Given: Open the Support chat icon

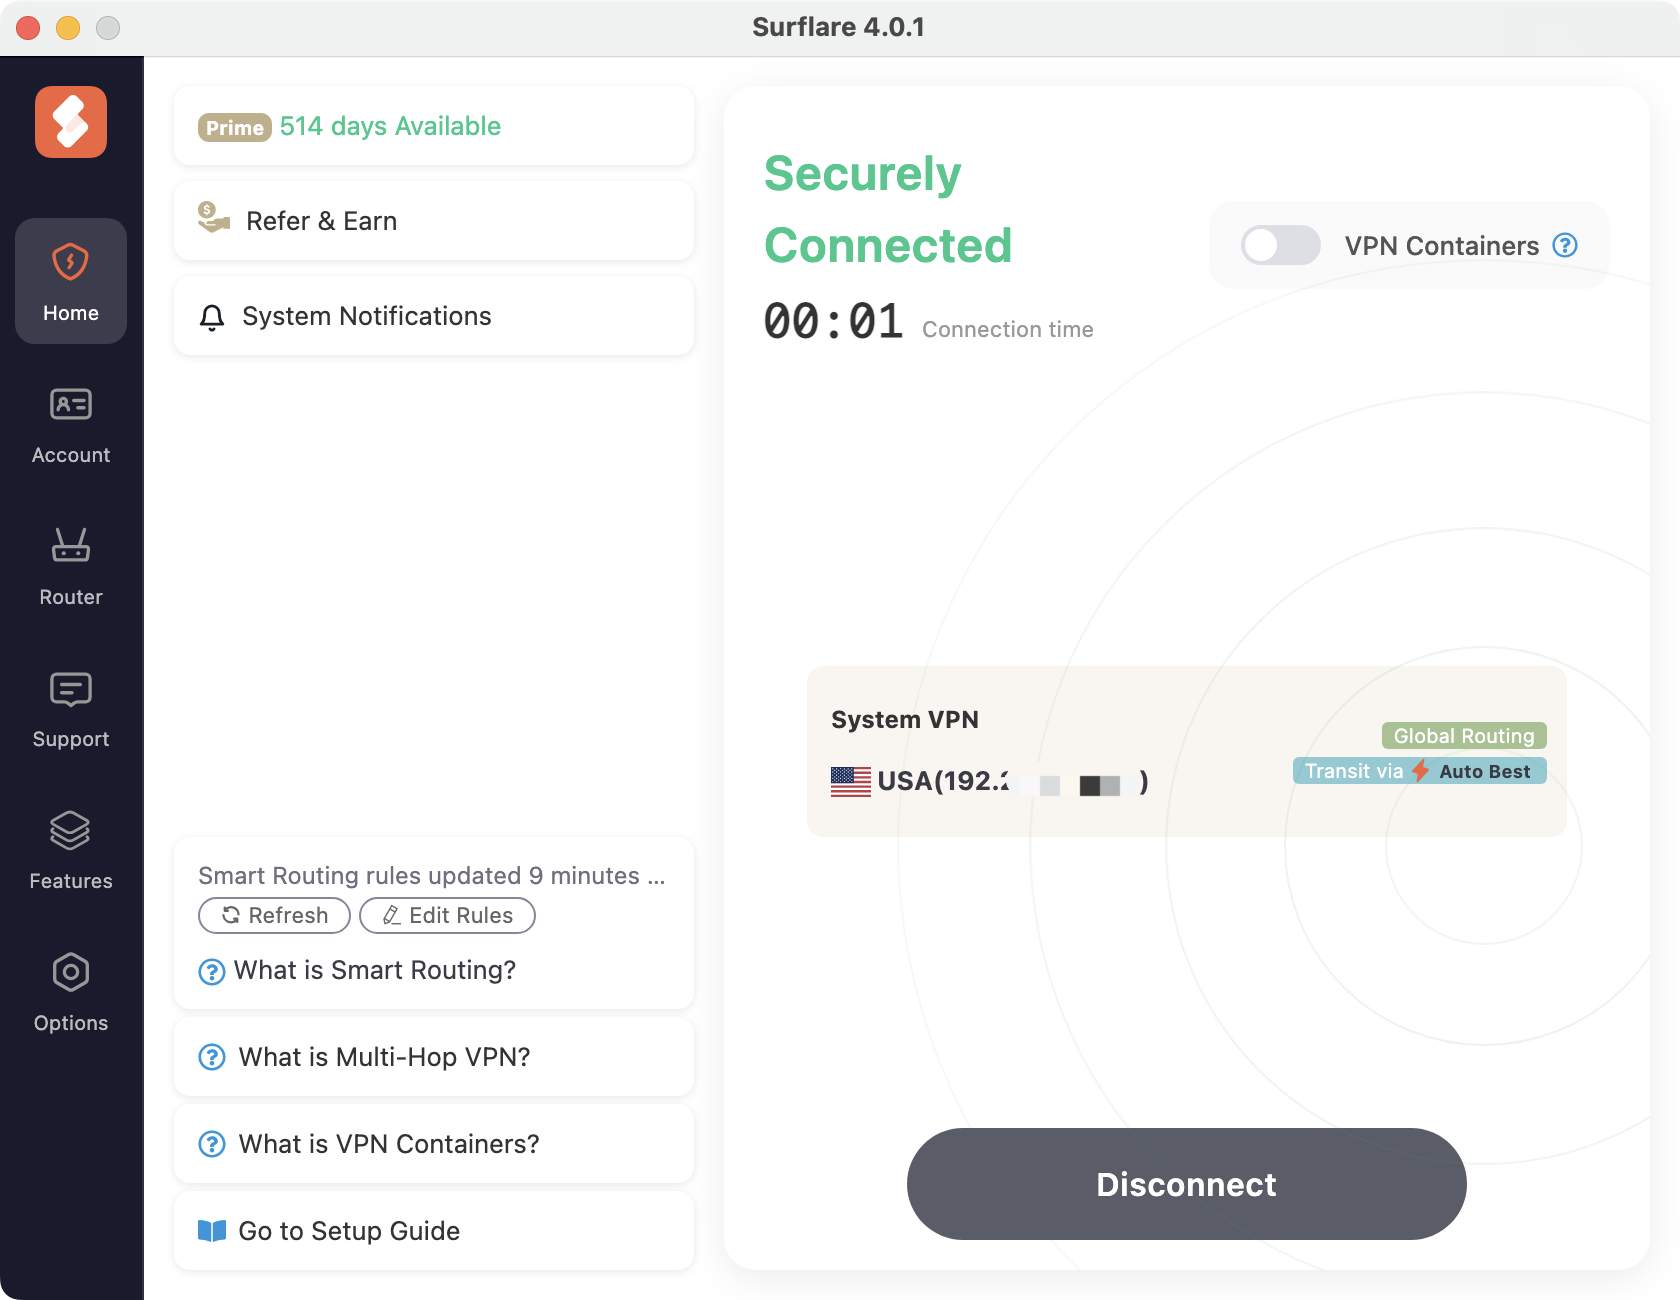Looking at the screenshot, I should click(x=71, y=689).
